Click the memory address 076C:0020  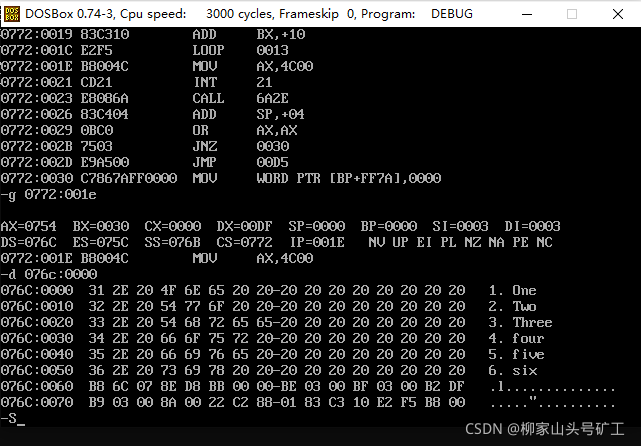pyautogui.click(x=37, y=322)
